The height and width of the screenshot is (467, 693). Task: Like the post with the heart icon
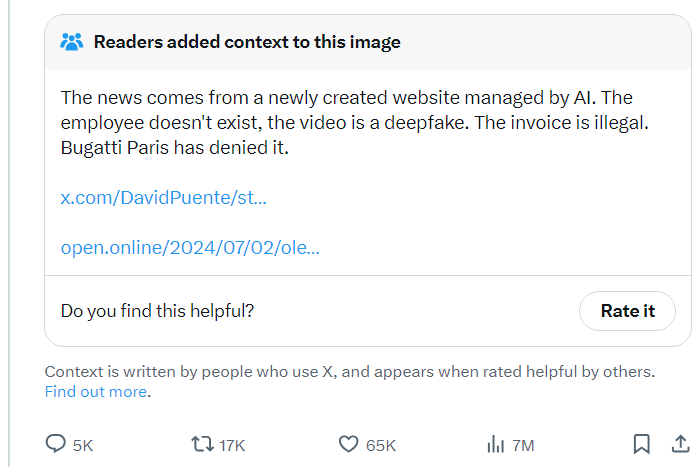pos(348,444)
